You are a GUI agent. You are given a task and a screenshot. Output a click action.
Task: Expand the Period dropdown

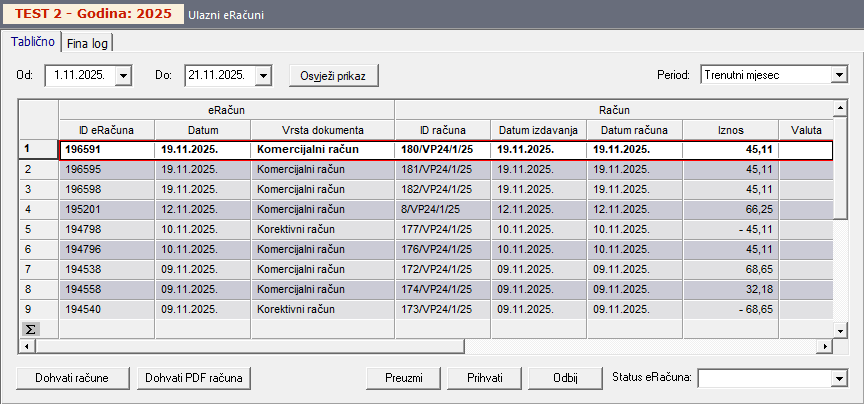coord(838,75)
